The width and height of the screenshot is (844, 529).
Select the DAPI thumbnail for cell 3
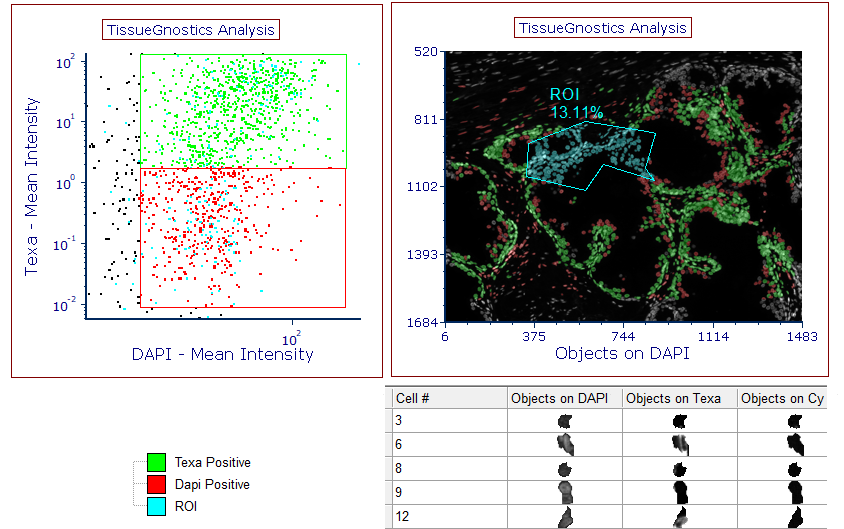pyautogui.click(x=567, y=421)
